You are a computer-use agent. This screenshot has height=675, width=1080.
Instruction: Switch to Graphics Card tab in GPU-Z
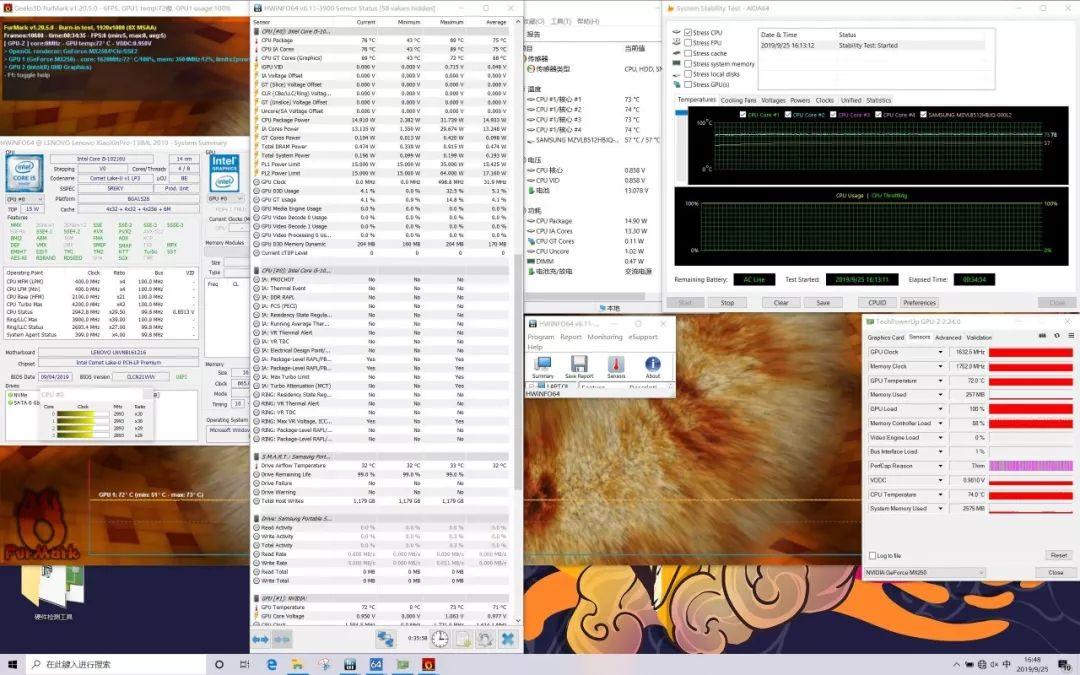click(x=885, y=338)
